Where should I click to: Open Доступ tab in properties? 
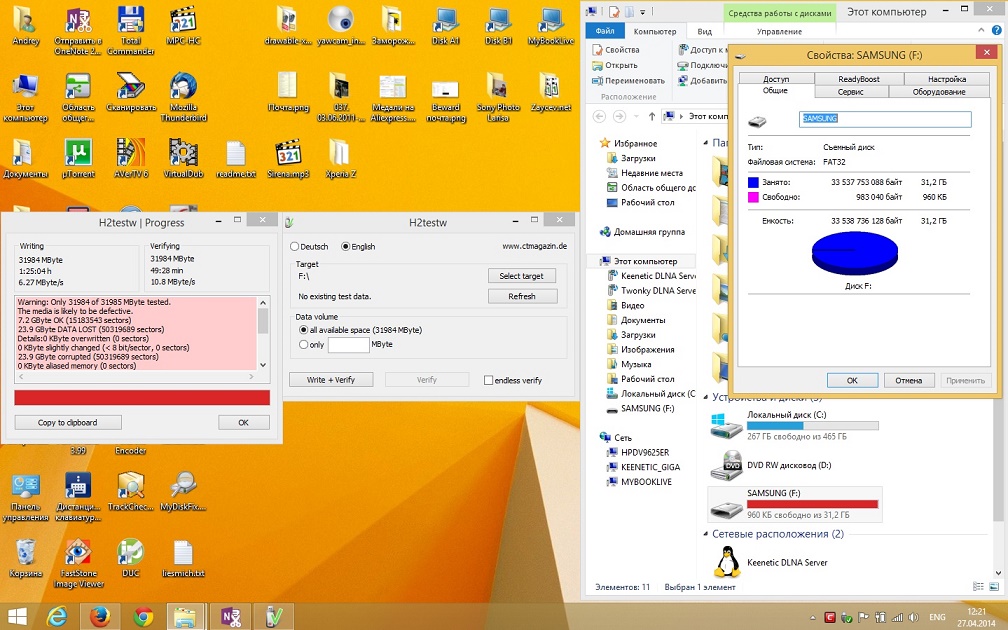click(776, 78)
